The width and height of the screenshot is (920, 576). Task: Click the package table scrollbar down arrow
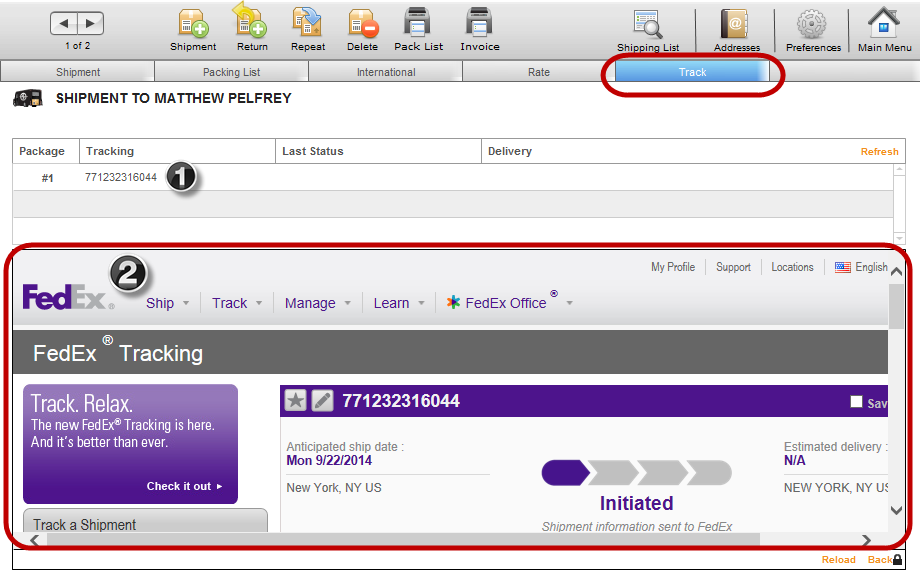pos(899,238)
